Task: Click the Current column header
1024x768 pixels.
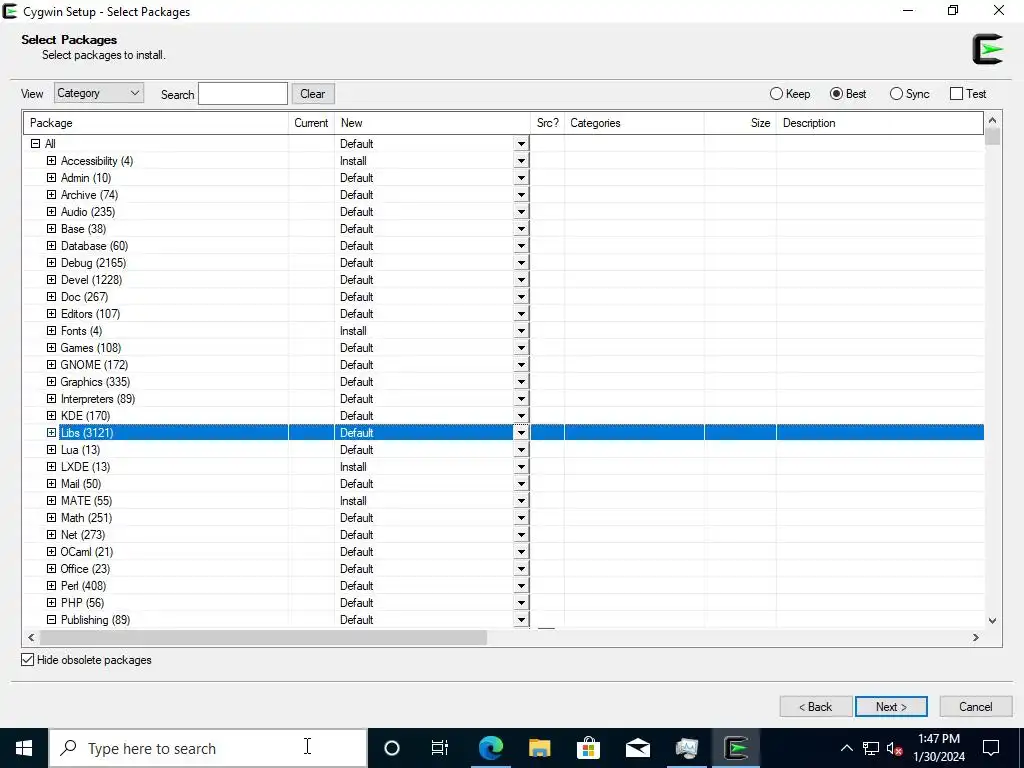Action: 312,123
